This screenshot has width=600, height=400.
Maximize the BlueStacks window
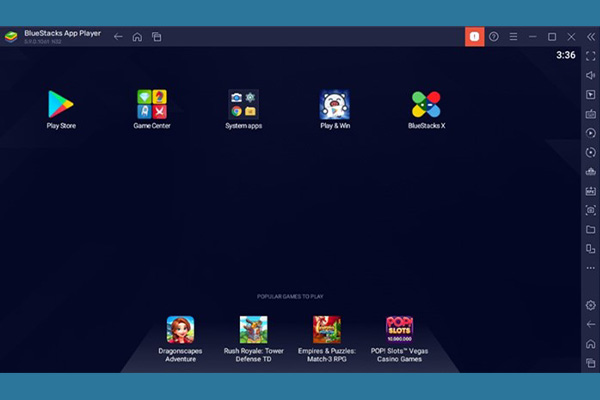click(552, 37)
